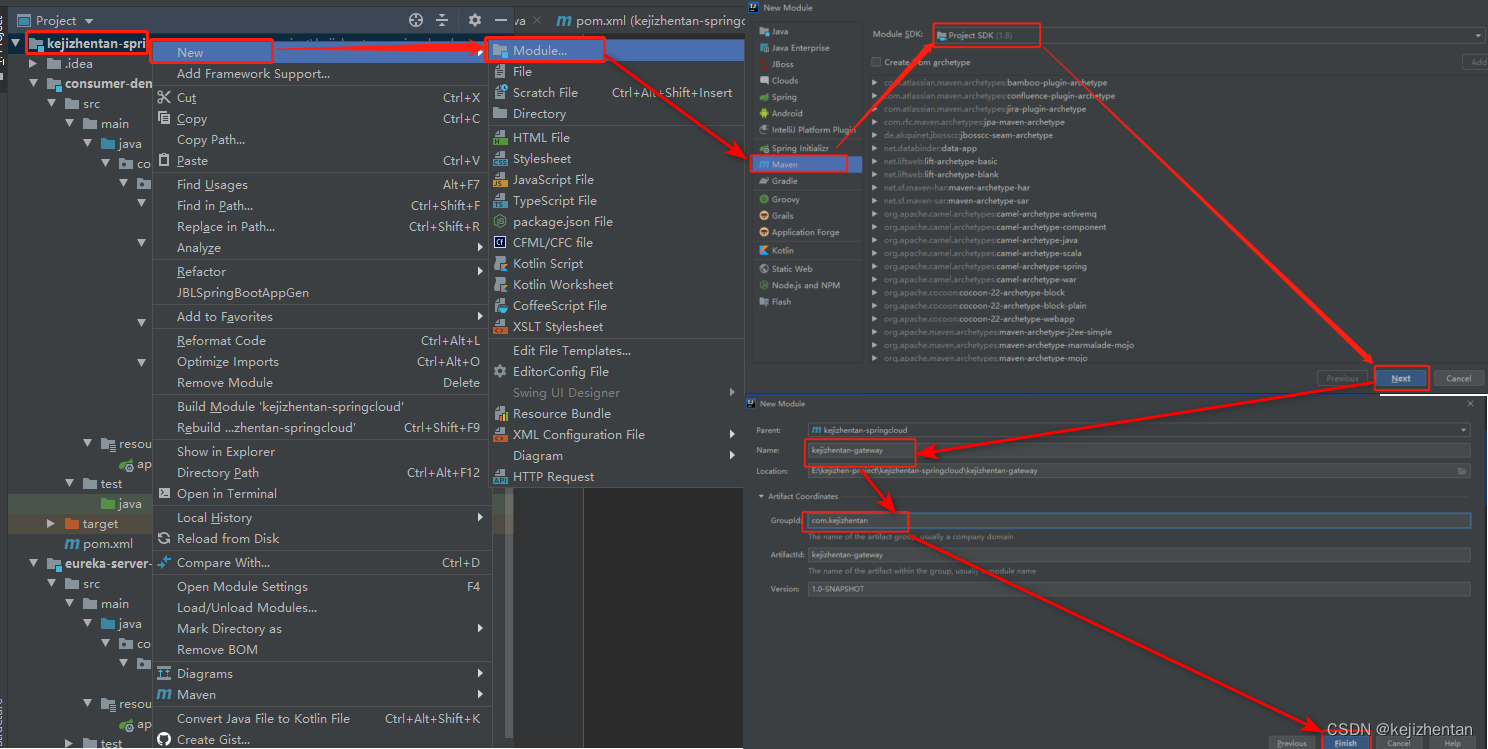
Task: Click Previous beside the Finish button
Action: (1291, 742)
